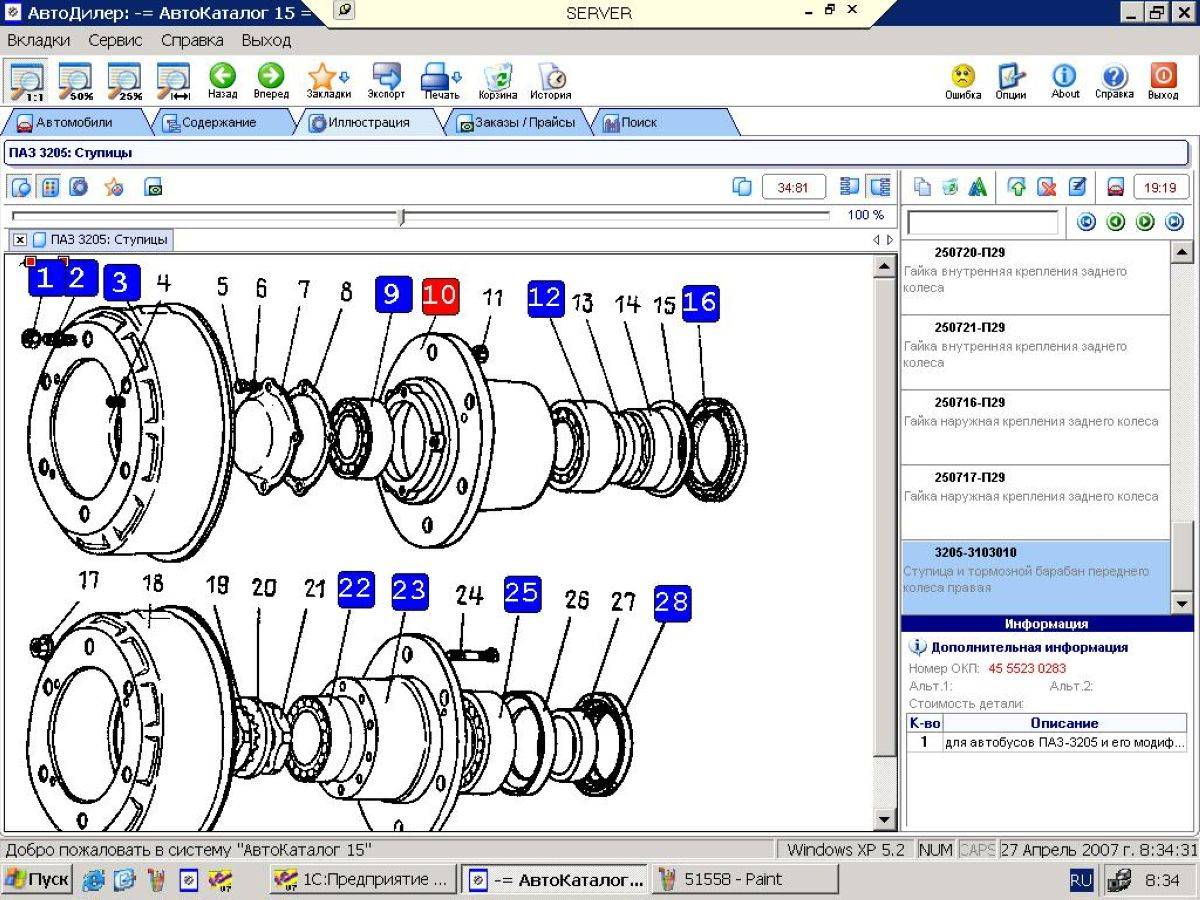
Task: Toggle the left tree layout button
Action: click(x=851, y=187)
